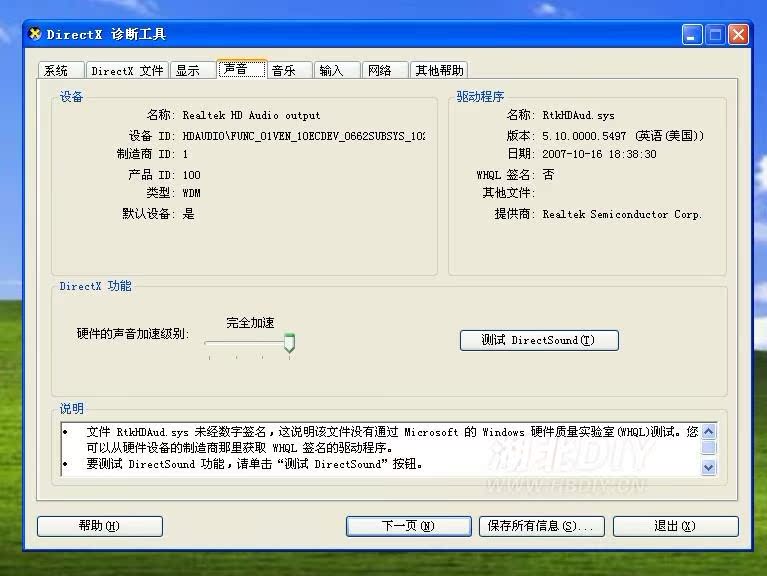Select the 声音 tab
The image size is (767, 576).
tap(242, 69)
